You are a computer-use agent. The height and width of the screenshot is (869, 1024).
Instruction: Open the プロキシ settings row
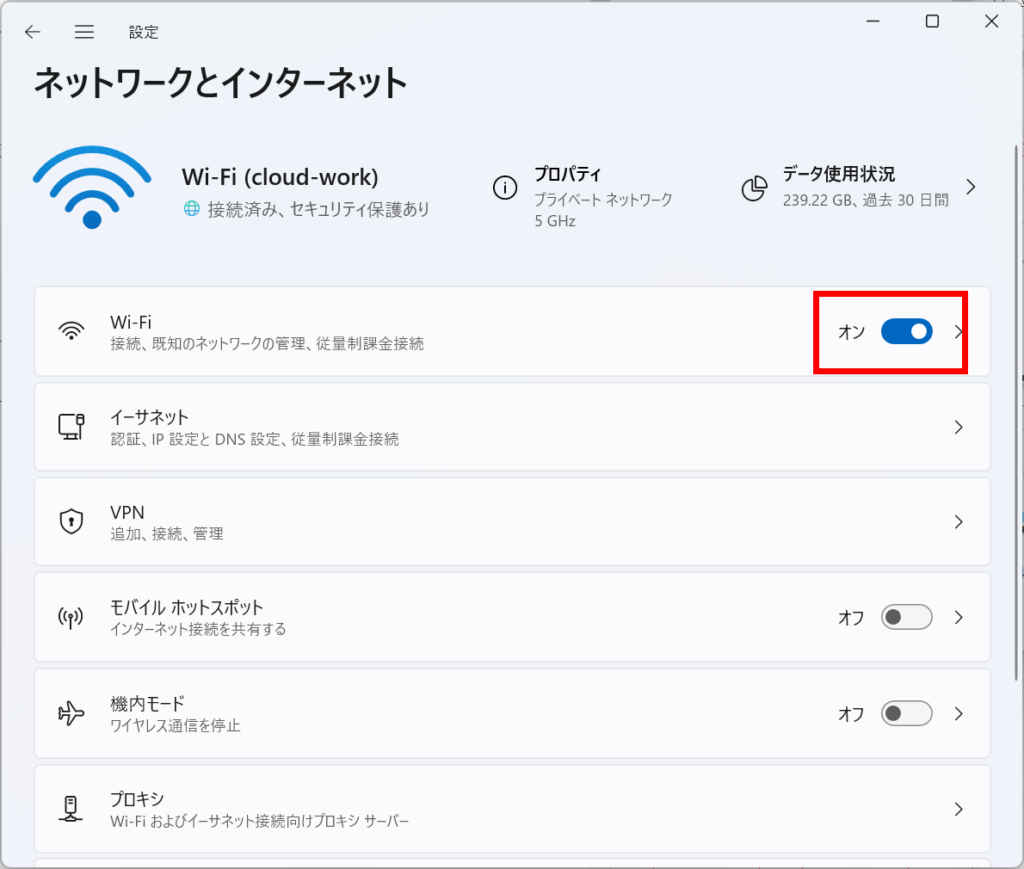[500, 809]
